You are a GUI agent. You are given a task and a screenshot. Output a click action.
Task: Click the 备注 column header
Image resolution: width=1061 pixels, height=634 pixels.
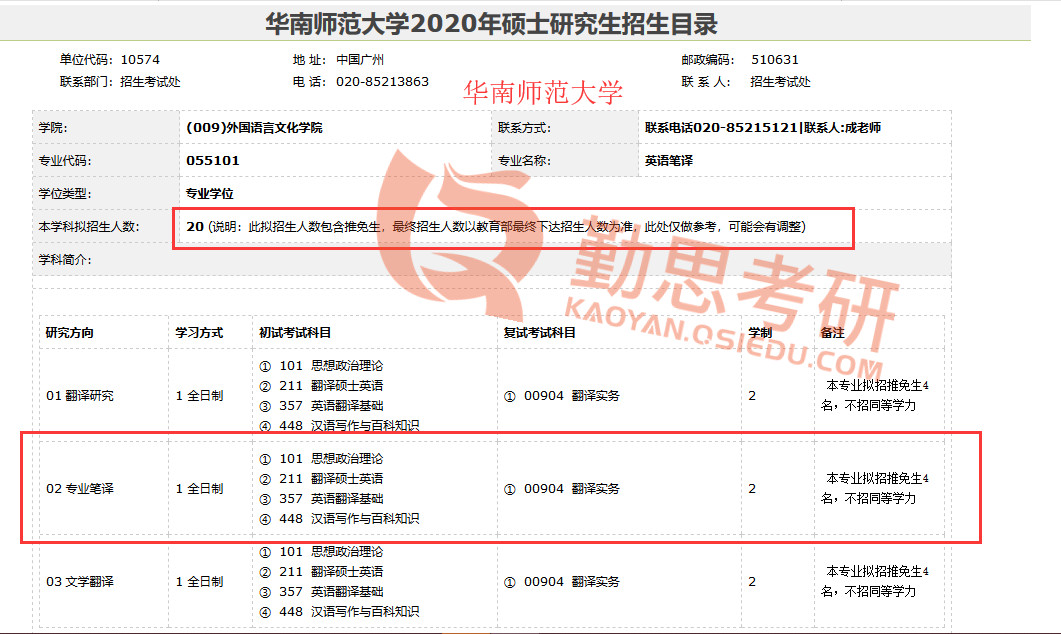832,333
